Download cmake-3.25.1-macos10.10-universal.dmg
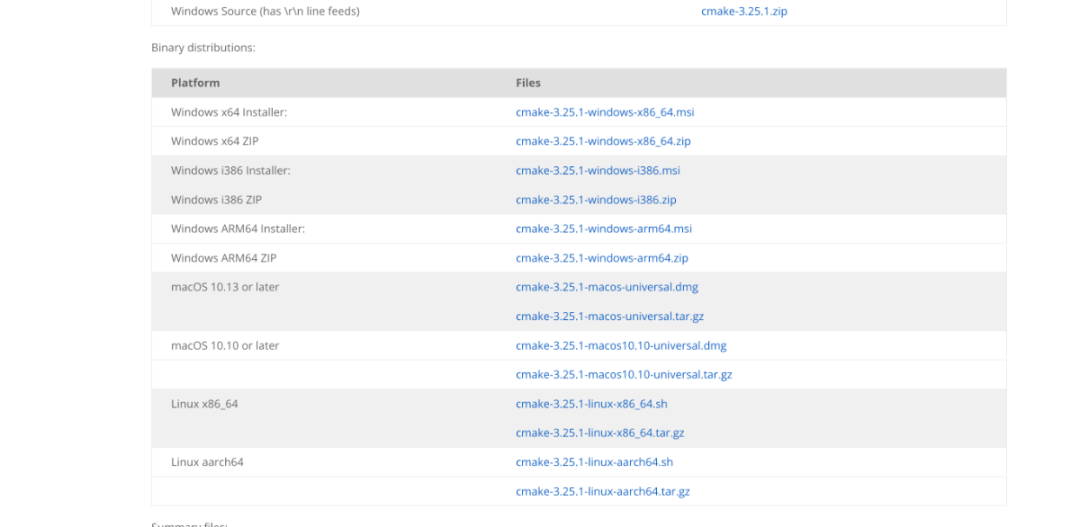The height and width of the screenshot is (527, 1080). point(621,346)
